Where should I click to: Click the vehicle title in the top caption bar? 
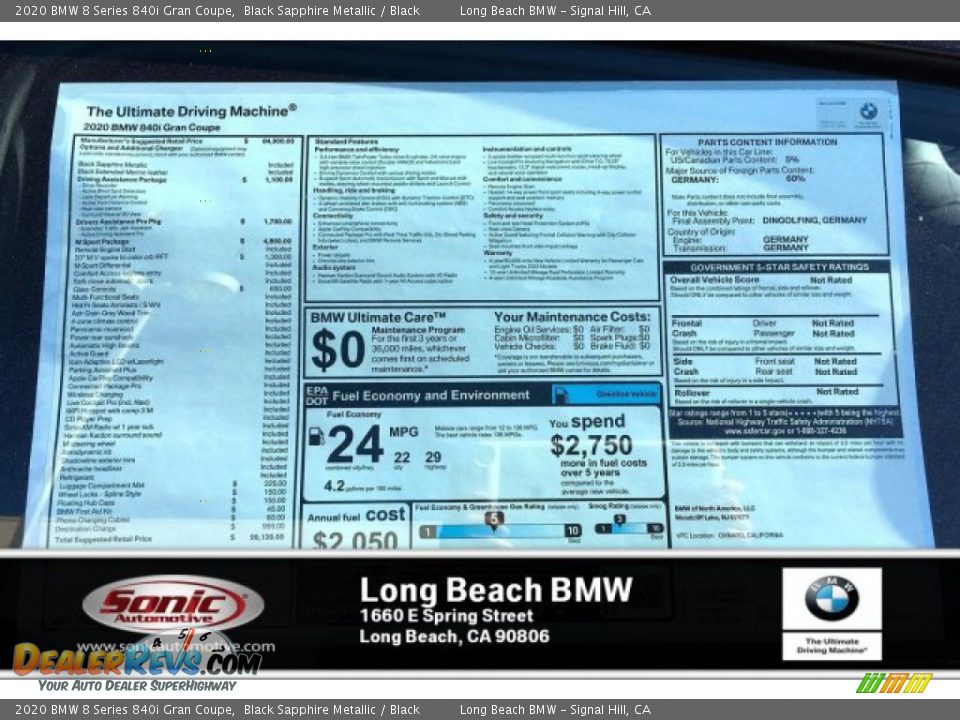point(125,10)
